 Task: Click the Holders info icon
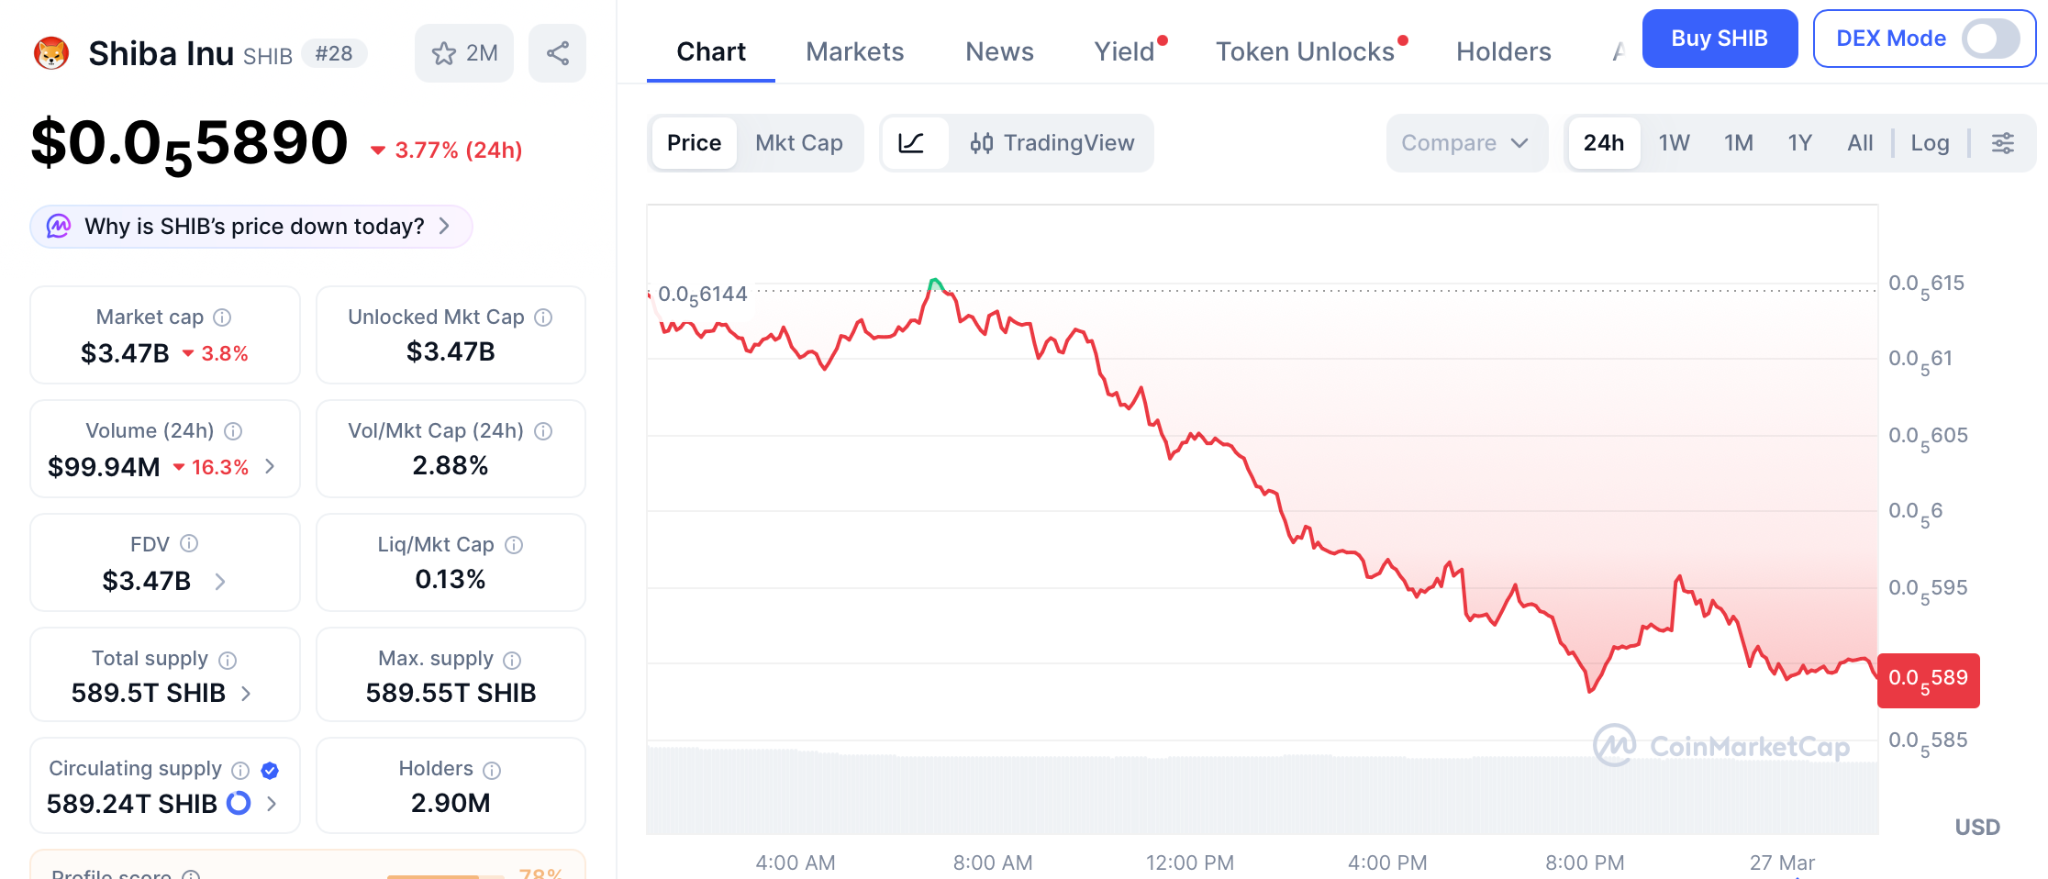tap(492, 770)
